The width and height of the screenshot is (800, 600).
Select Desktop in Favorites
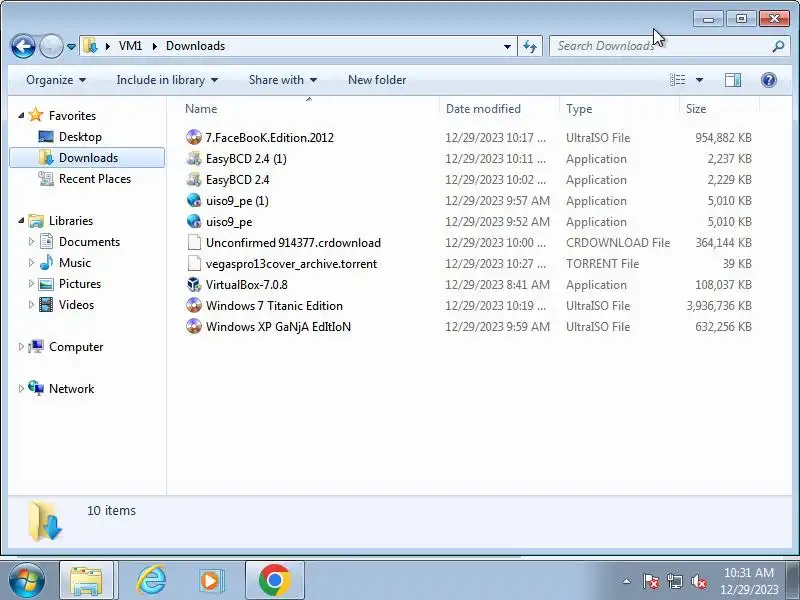pyautogui.click(x=80, y=137)
